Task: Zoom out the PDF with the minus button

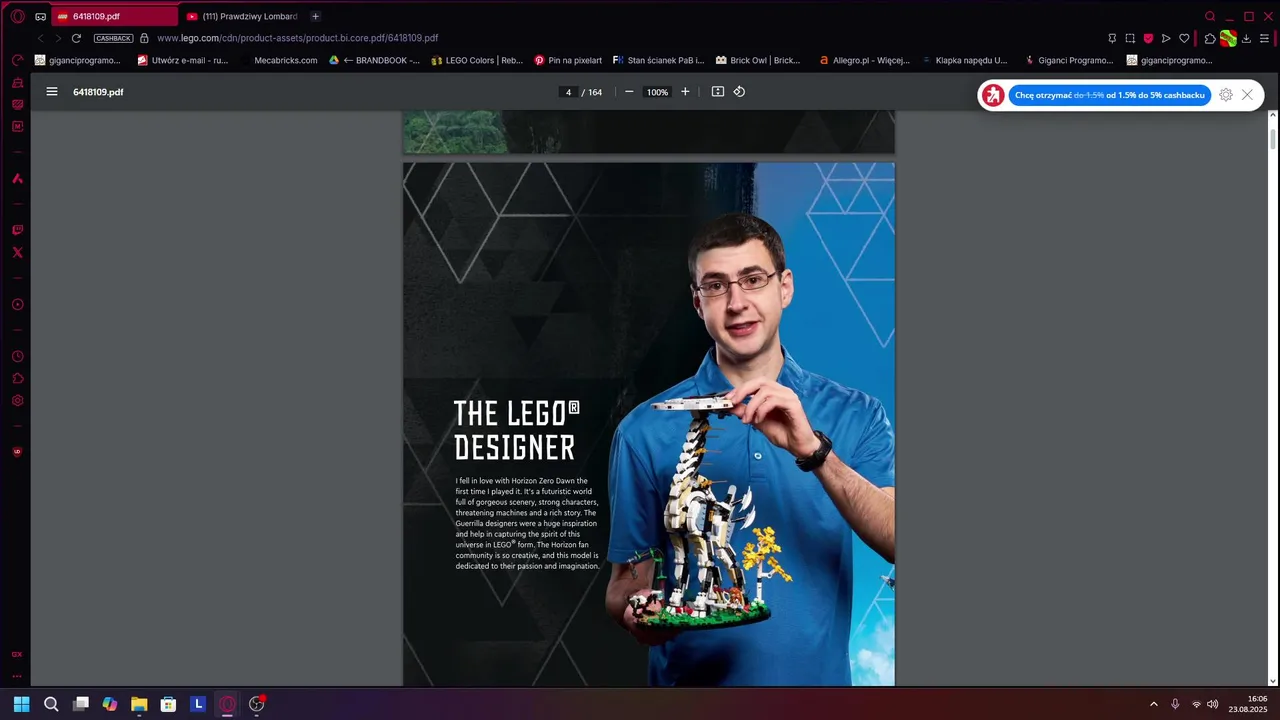Action: point(629,92)
